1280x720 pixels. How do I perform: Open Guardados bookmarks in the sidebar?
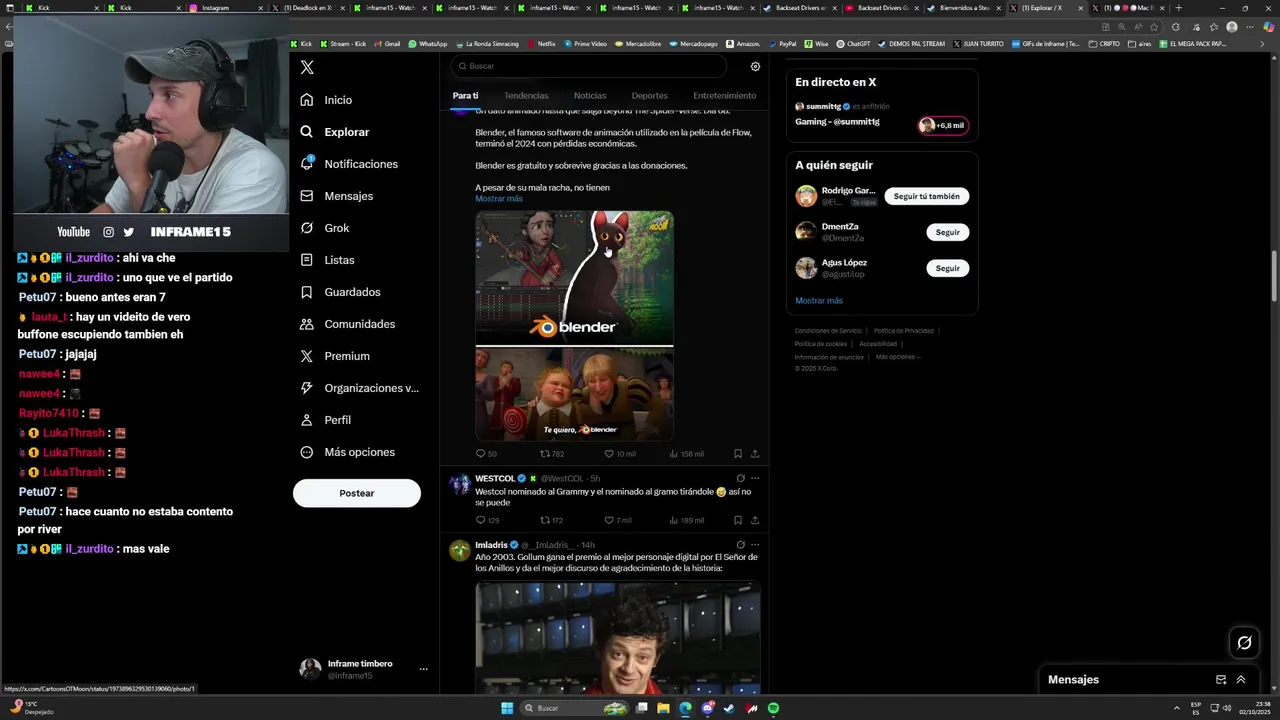341,292
